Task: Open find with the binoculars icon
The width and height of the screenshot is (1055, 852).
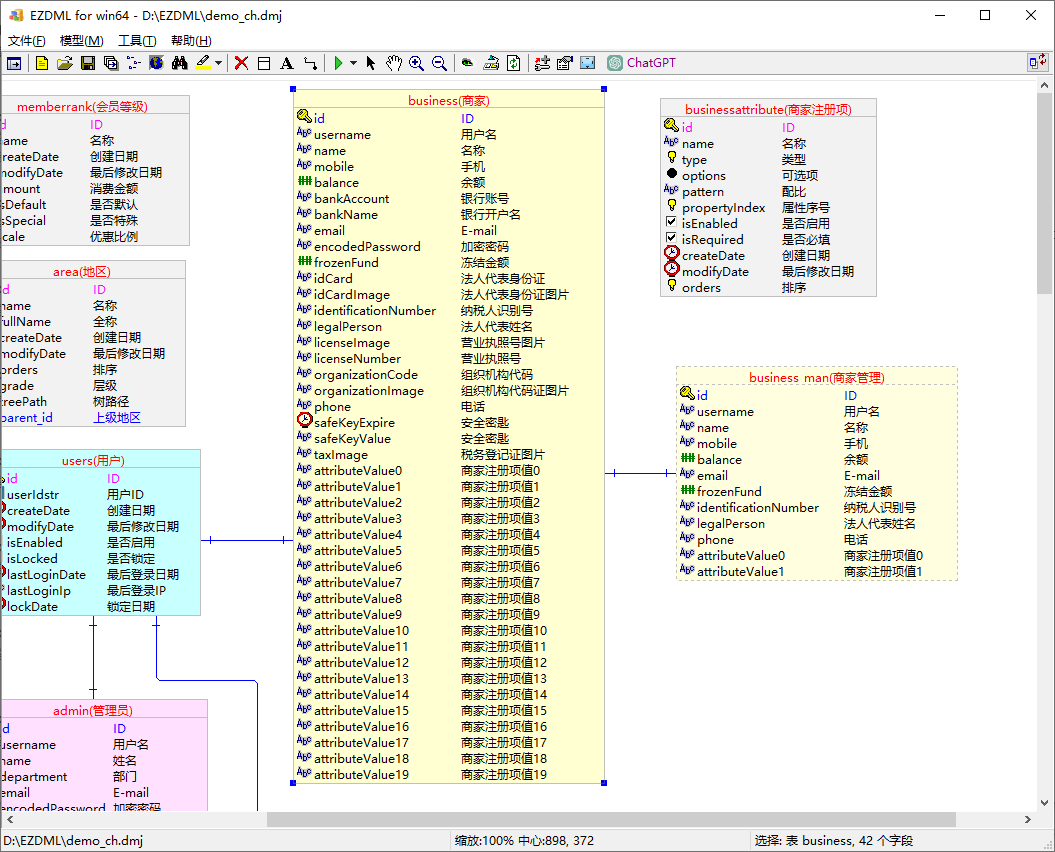Action: tap(180, 63)
